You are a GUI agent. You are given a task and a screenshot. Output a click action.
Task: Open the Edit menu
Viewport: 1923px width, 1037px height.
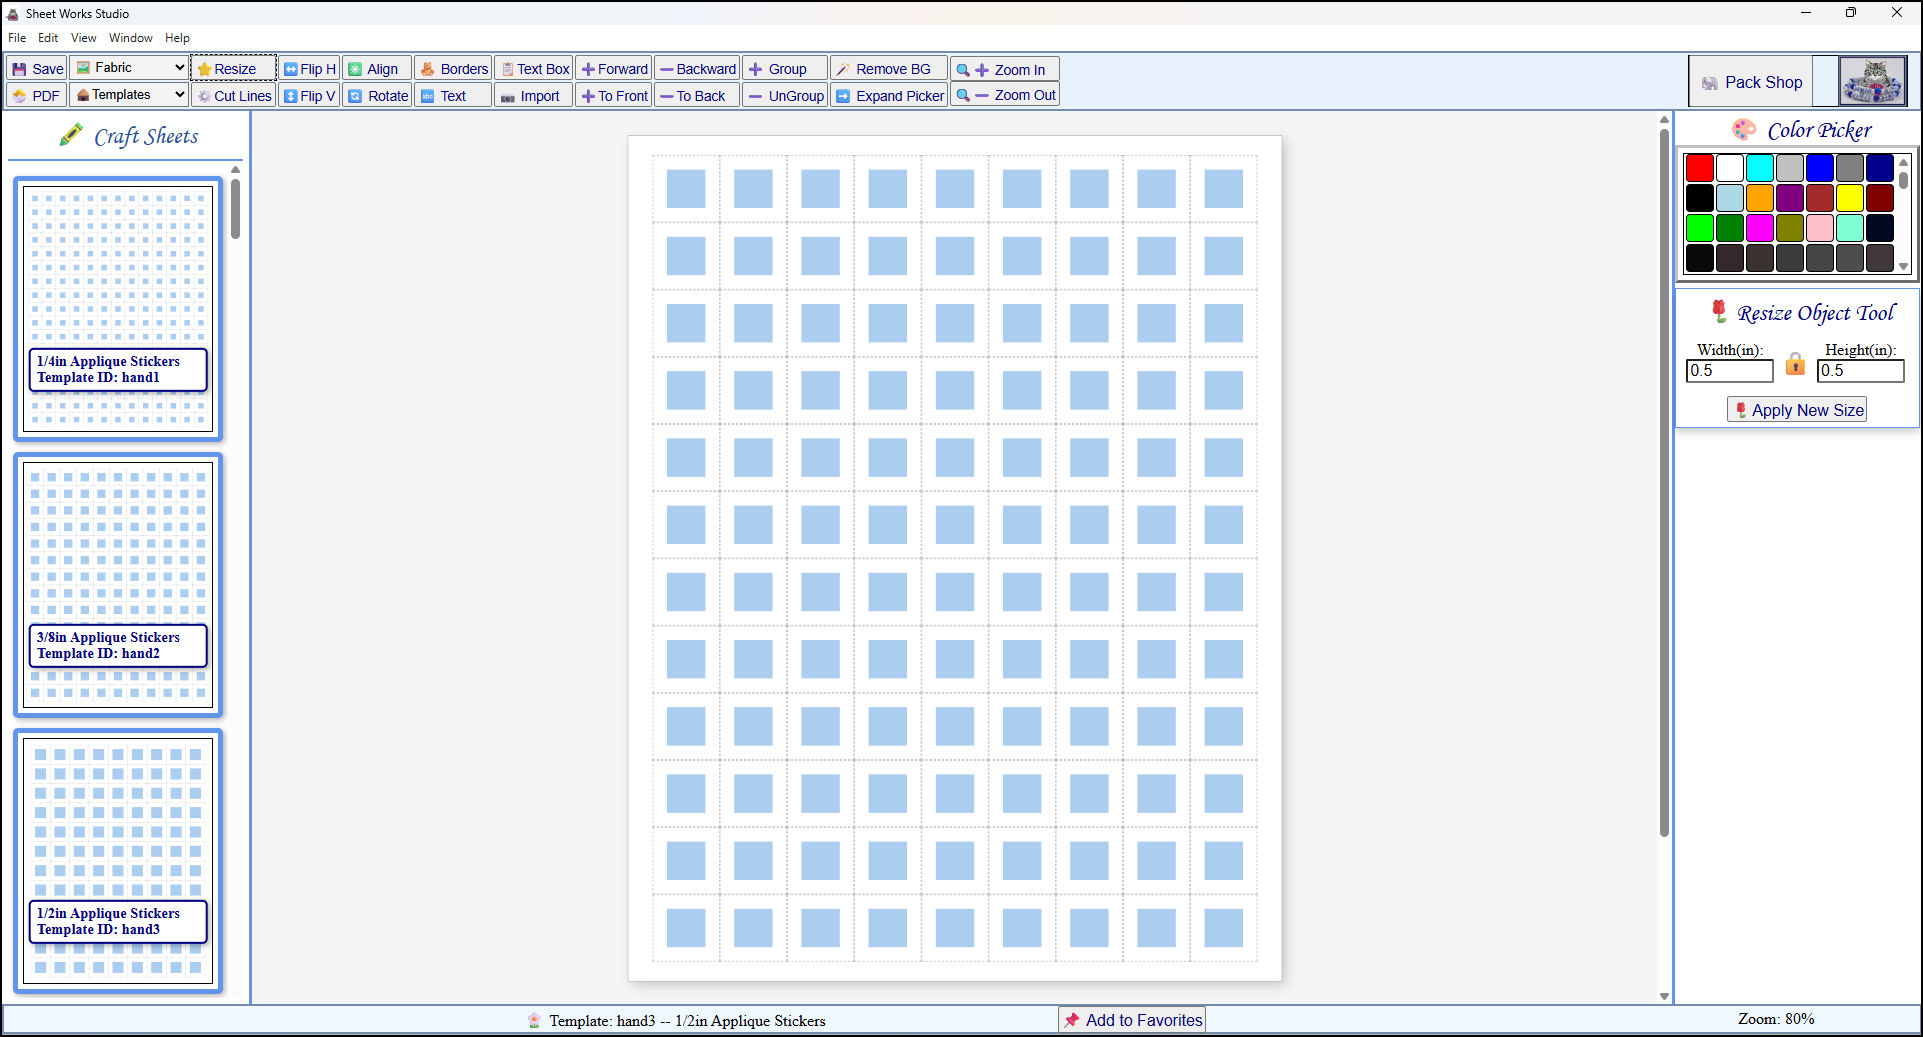click(x=47, y=37)
